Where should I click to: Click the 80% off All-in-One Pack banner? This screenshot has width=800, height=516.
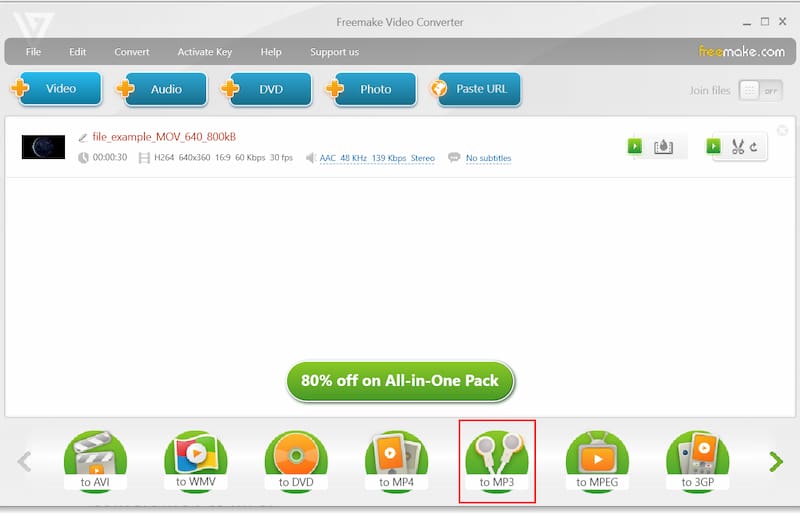pos(400,381)
